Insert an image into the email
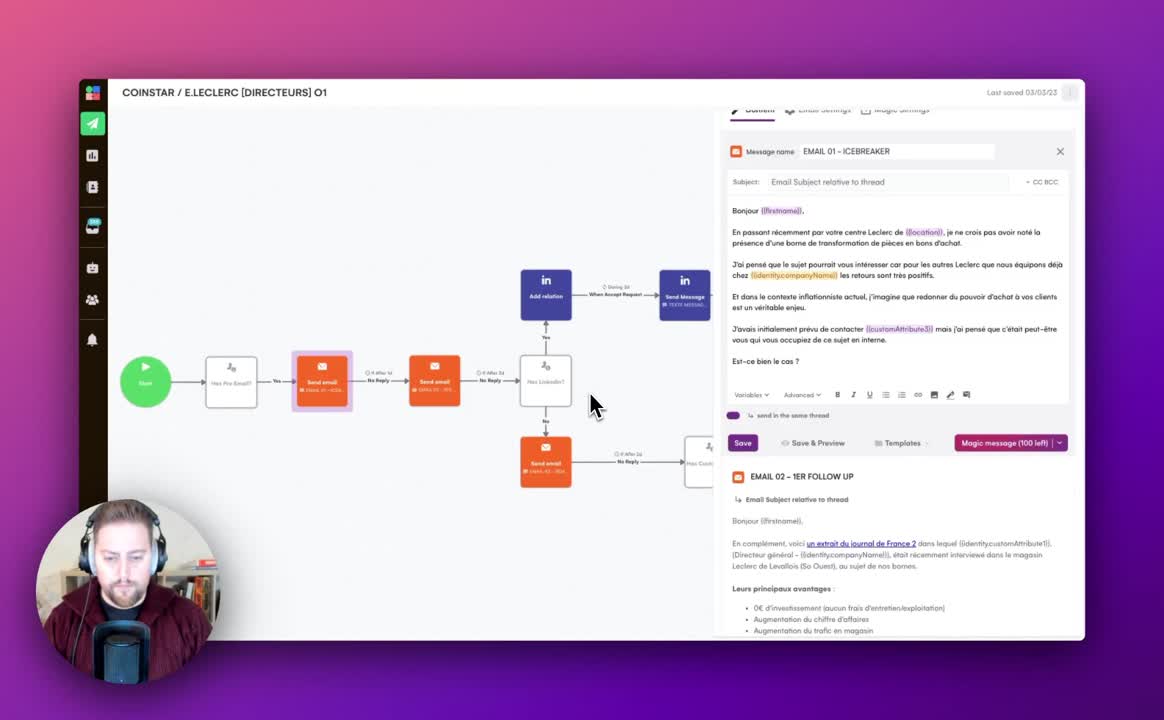 (x=934, y=395)
